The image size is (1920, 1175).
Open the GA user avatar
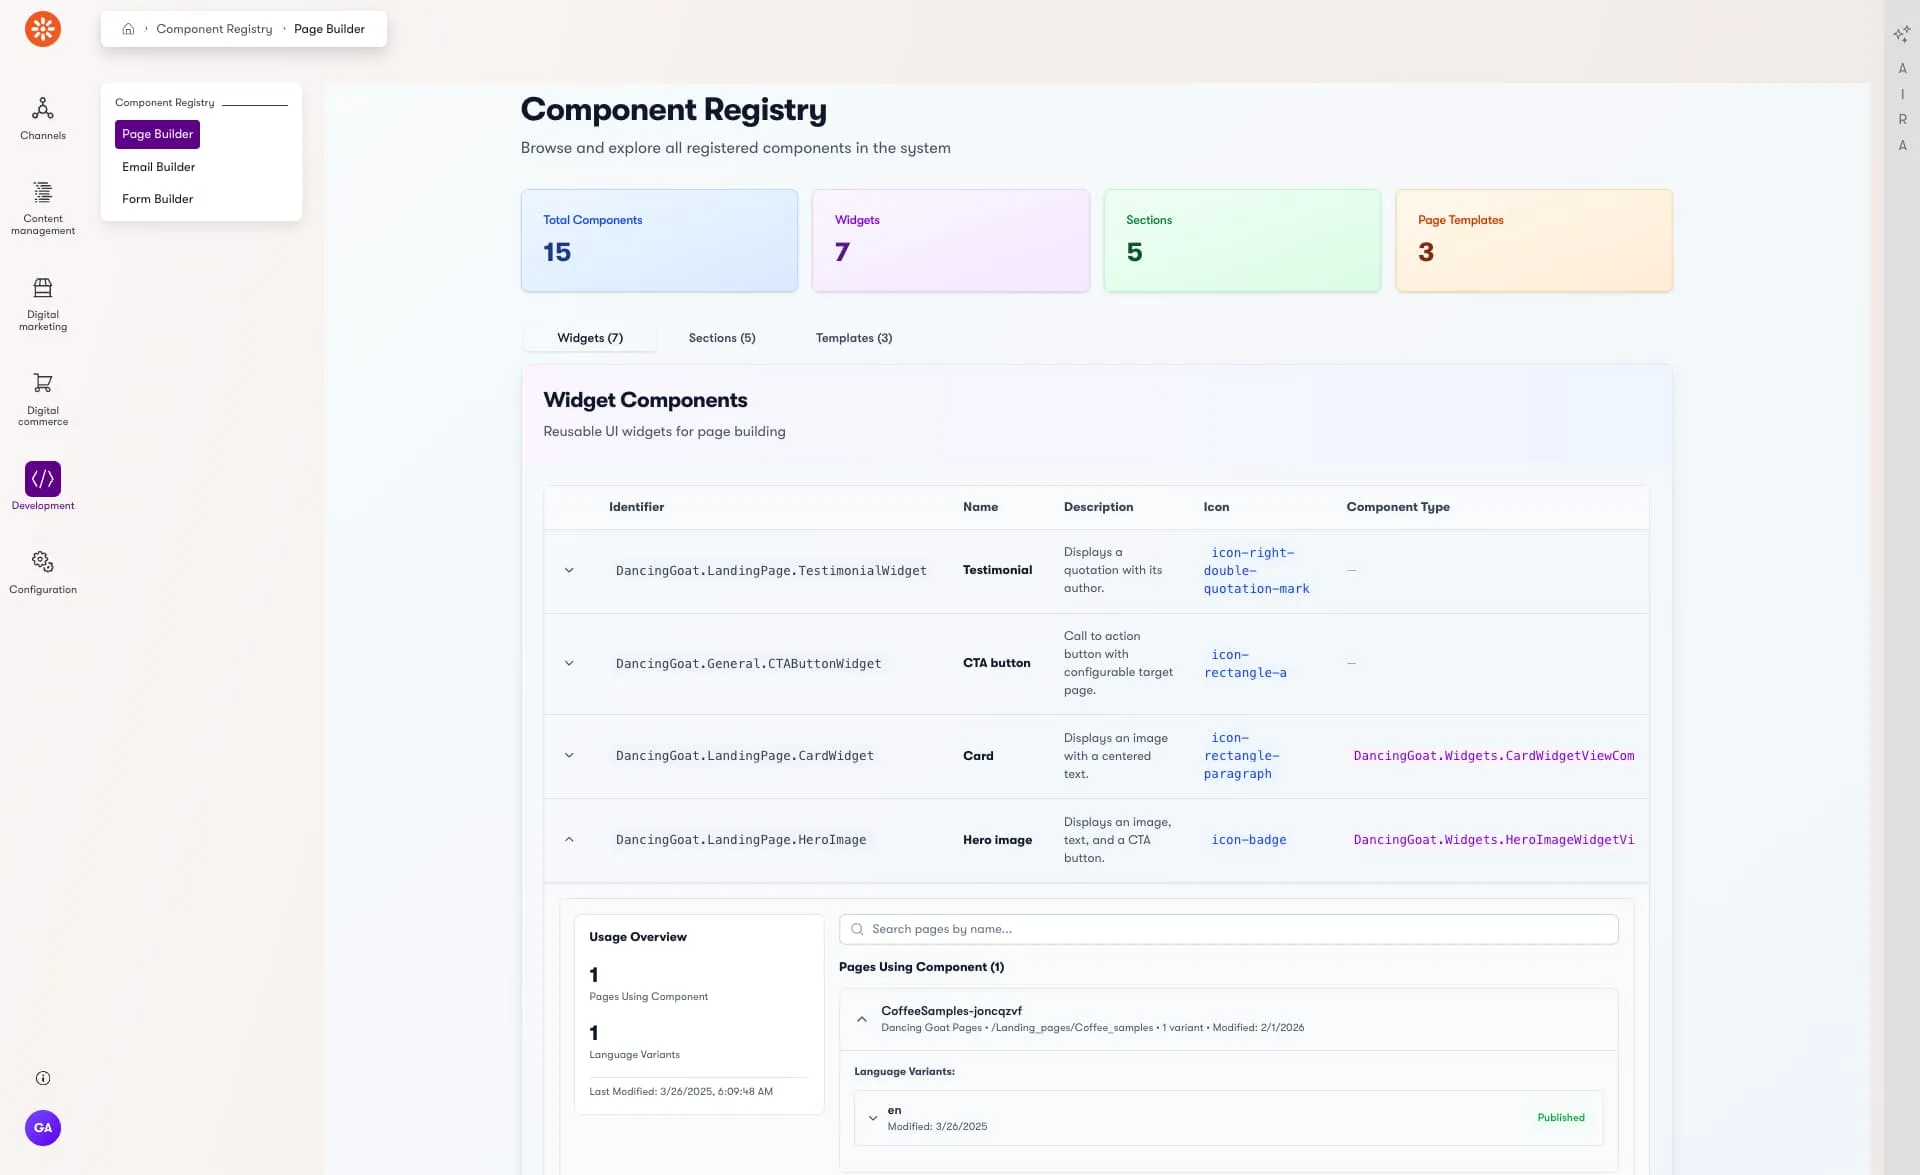click(43, 1128)
